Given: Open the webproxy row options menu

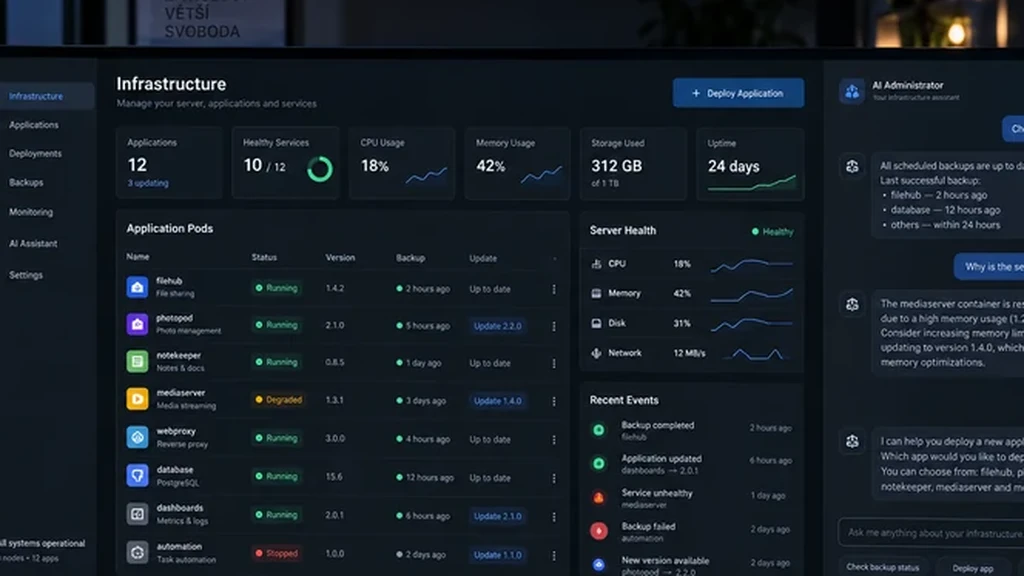Looking at the screenshot, I should pyautogui.click(x=554, y=440).
